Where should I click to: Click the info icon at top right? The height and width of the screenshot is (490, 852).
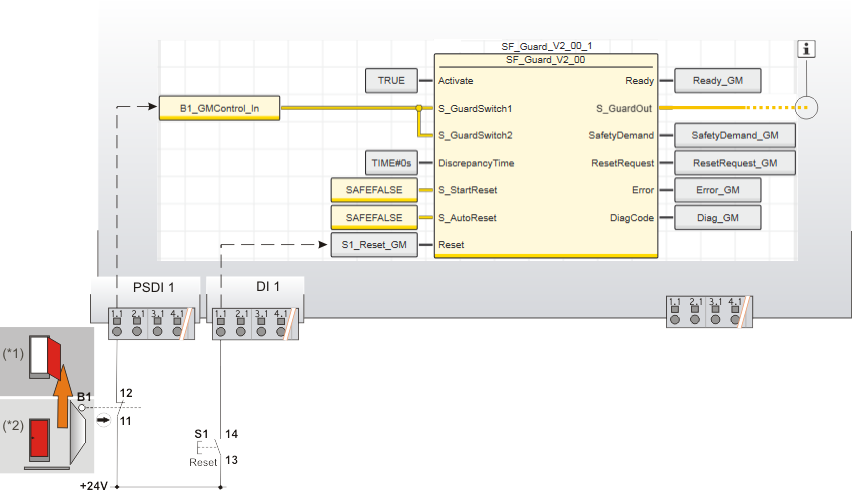(809, 49)
